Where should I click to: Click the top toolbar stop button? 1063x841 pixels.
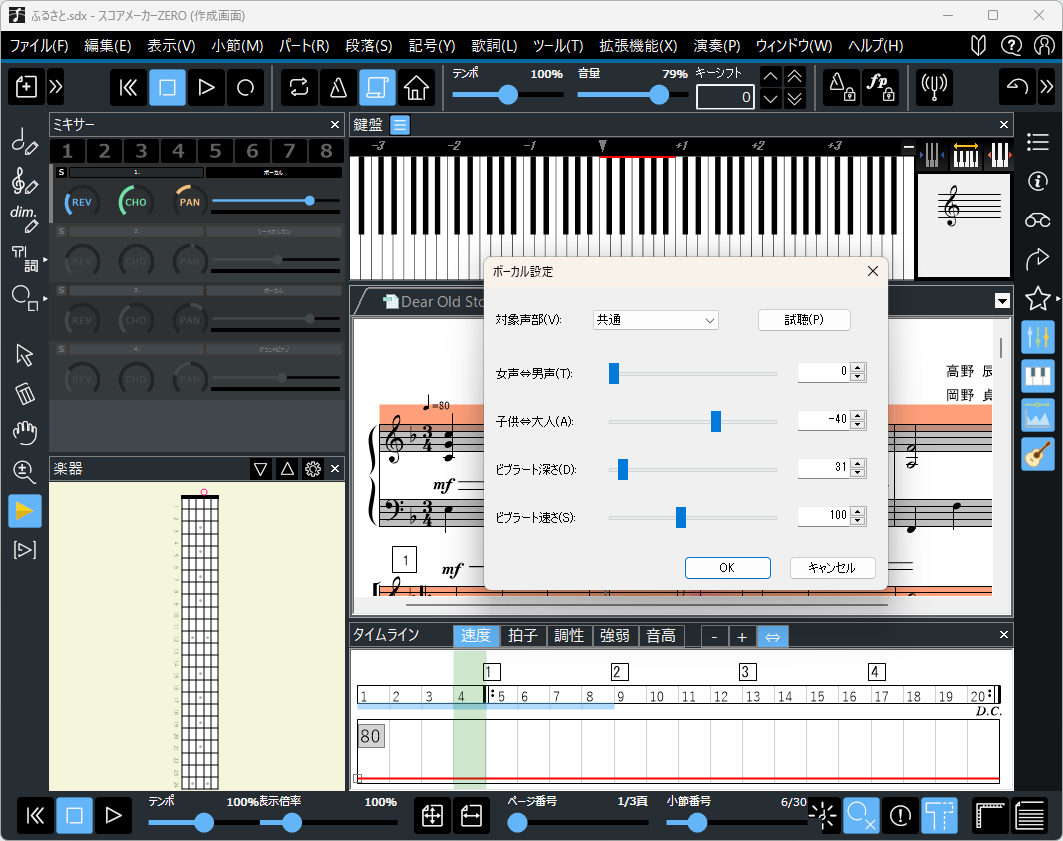pyautogui.click(x=167, y=87)
